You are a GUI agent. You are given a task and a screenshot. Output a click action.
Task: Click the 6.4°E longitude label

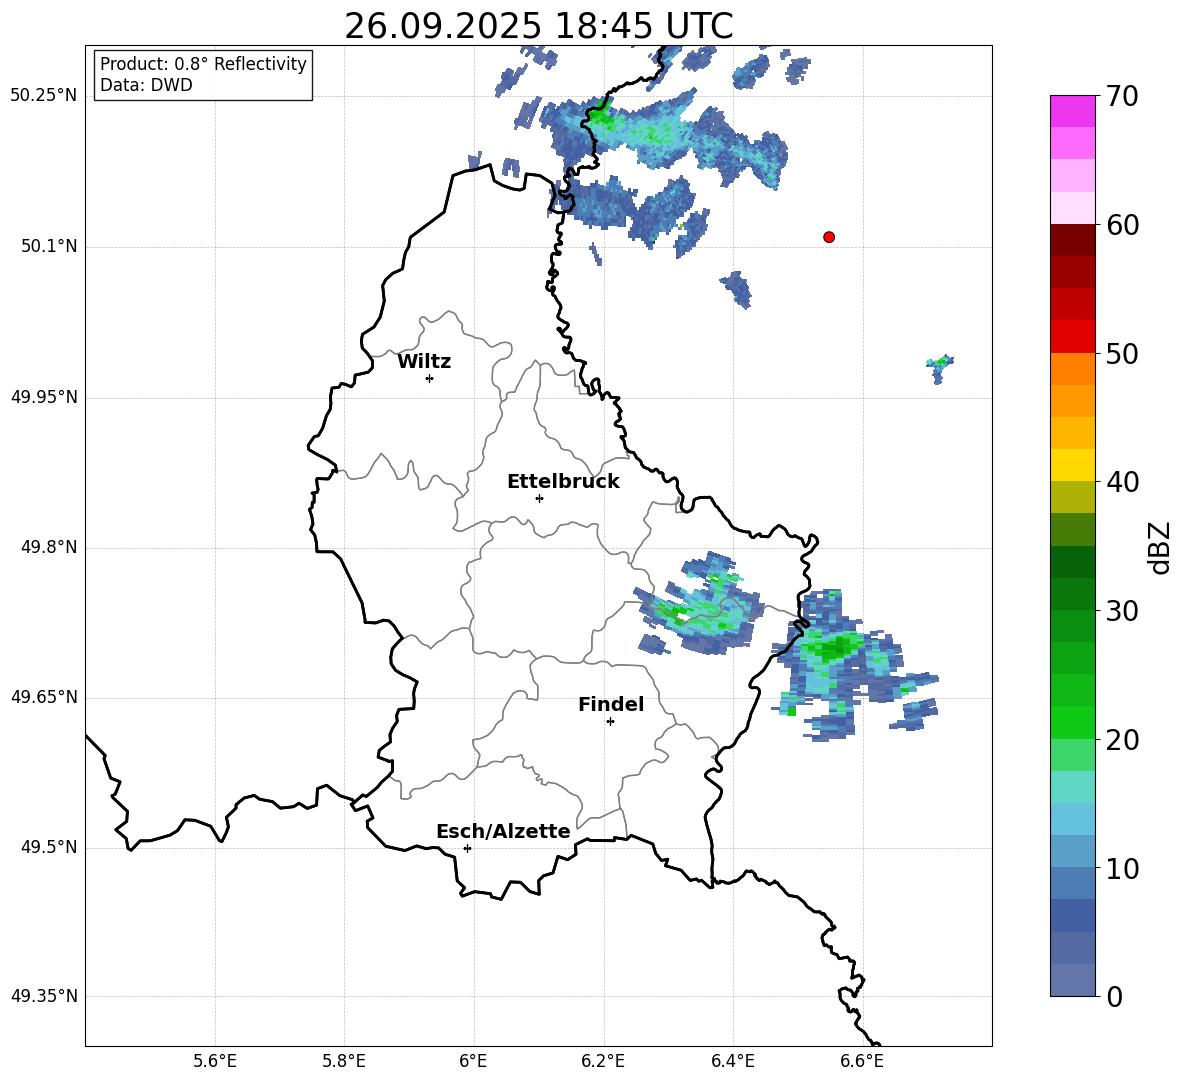tap(732, 1062)
